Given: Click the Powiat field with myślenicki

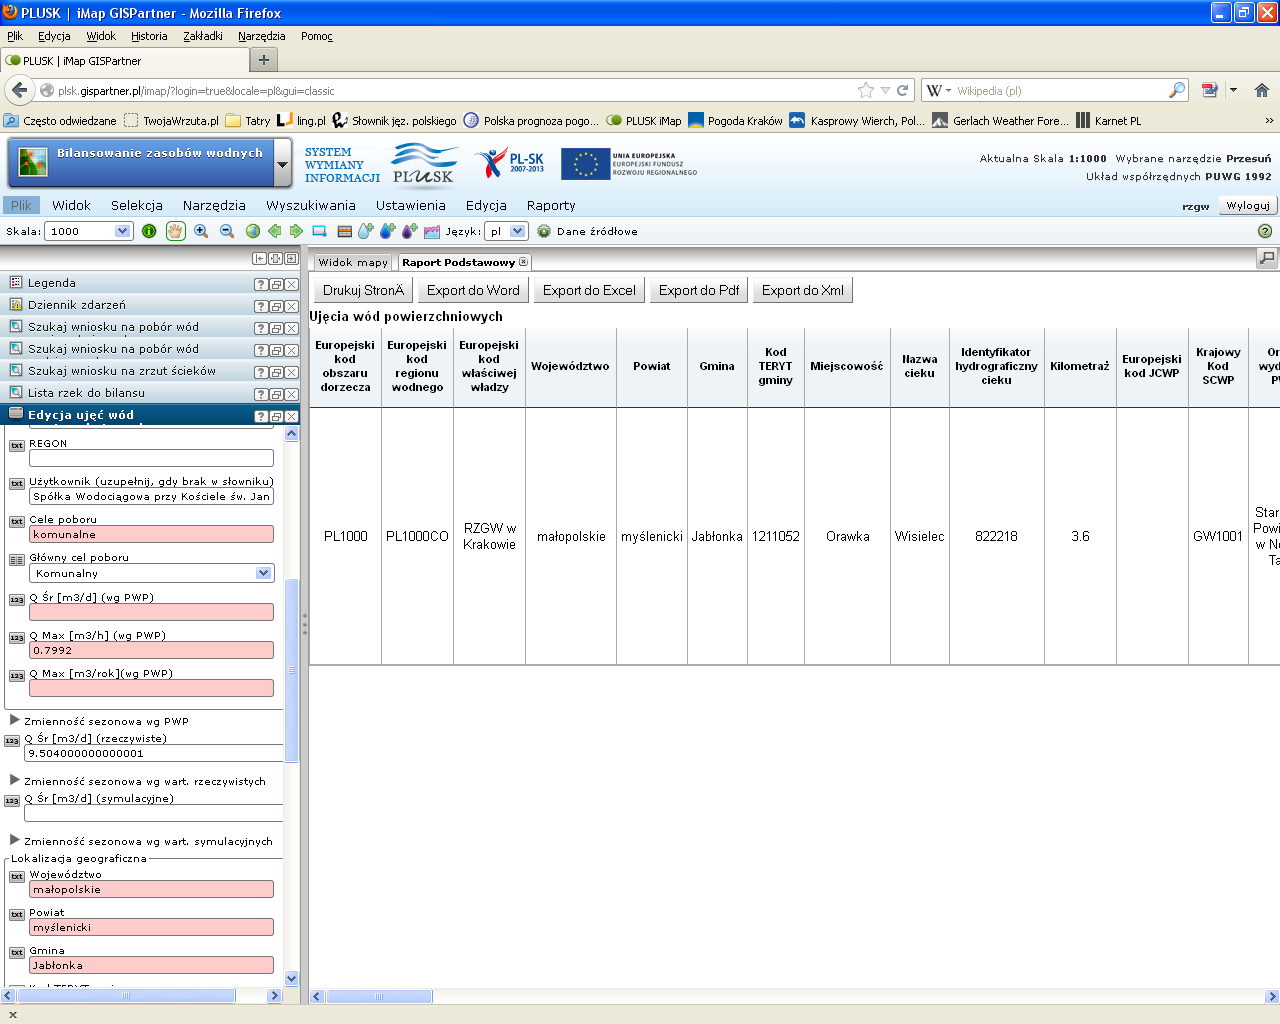Looking at the screenshot, I should (x=151, y=927).
